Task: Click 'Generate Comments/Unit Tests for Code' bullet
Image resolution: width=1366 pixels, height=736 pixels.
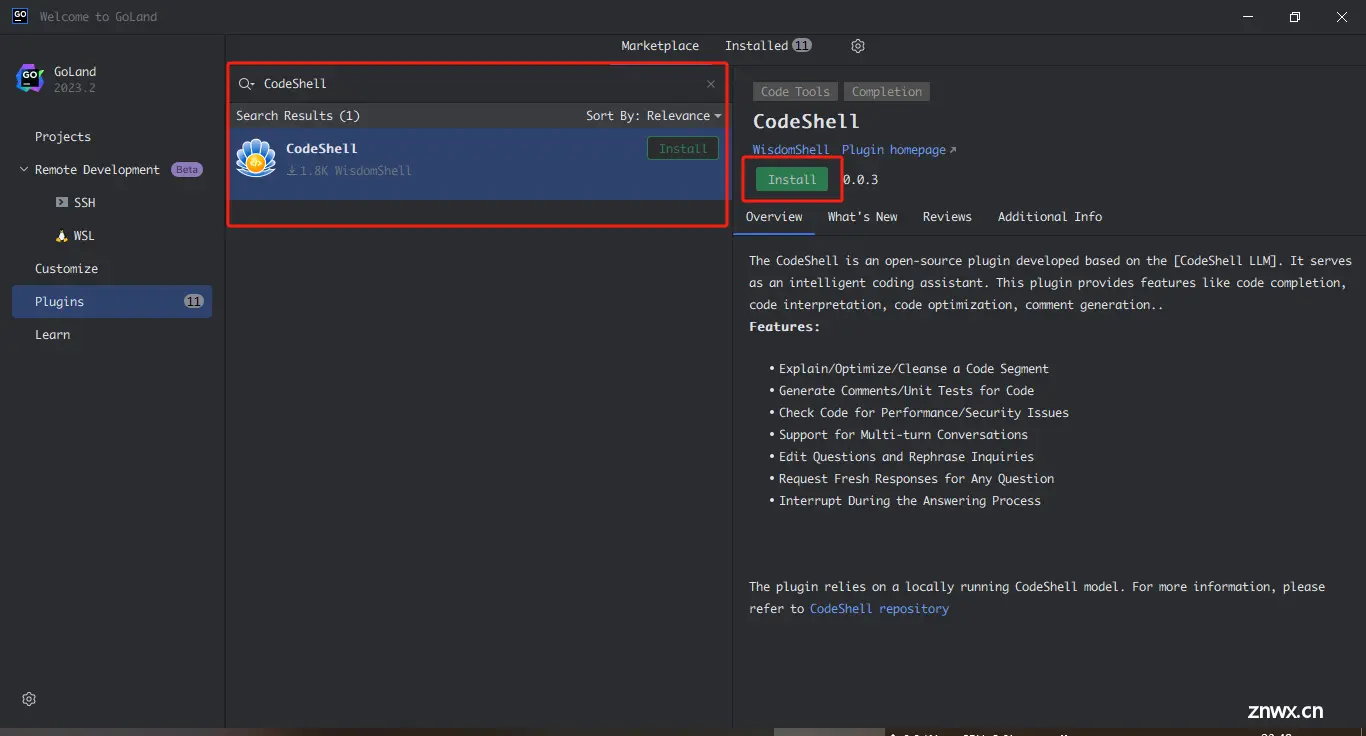Action: click(x=907, y=391)
